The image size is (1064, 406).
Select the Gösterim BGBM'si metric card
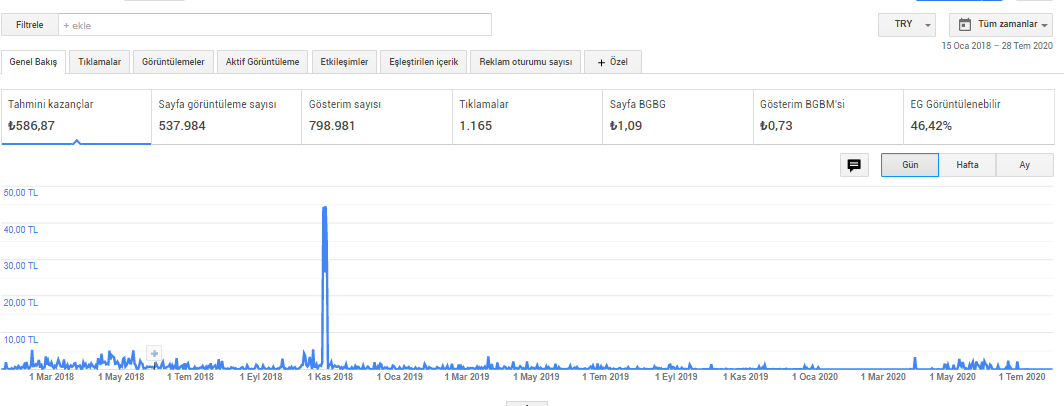[x=826, y=116]
